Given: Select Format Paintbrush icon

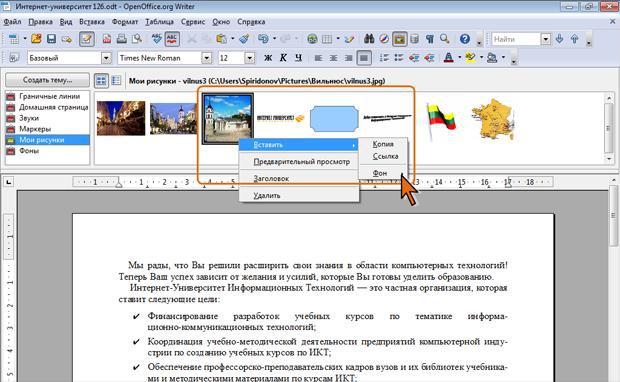Looking at the screenshot, I should pyautogui.click(x=244, y=39).
